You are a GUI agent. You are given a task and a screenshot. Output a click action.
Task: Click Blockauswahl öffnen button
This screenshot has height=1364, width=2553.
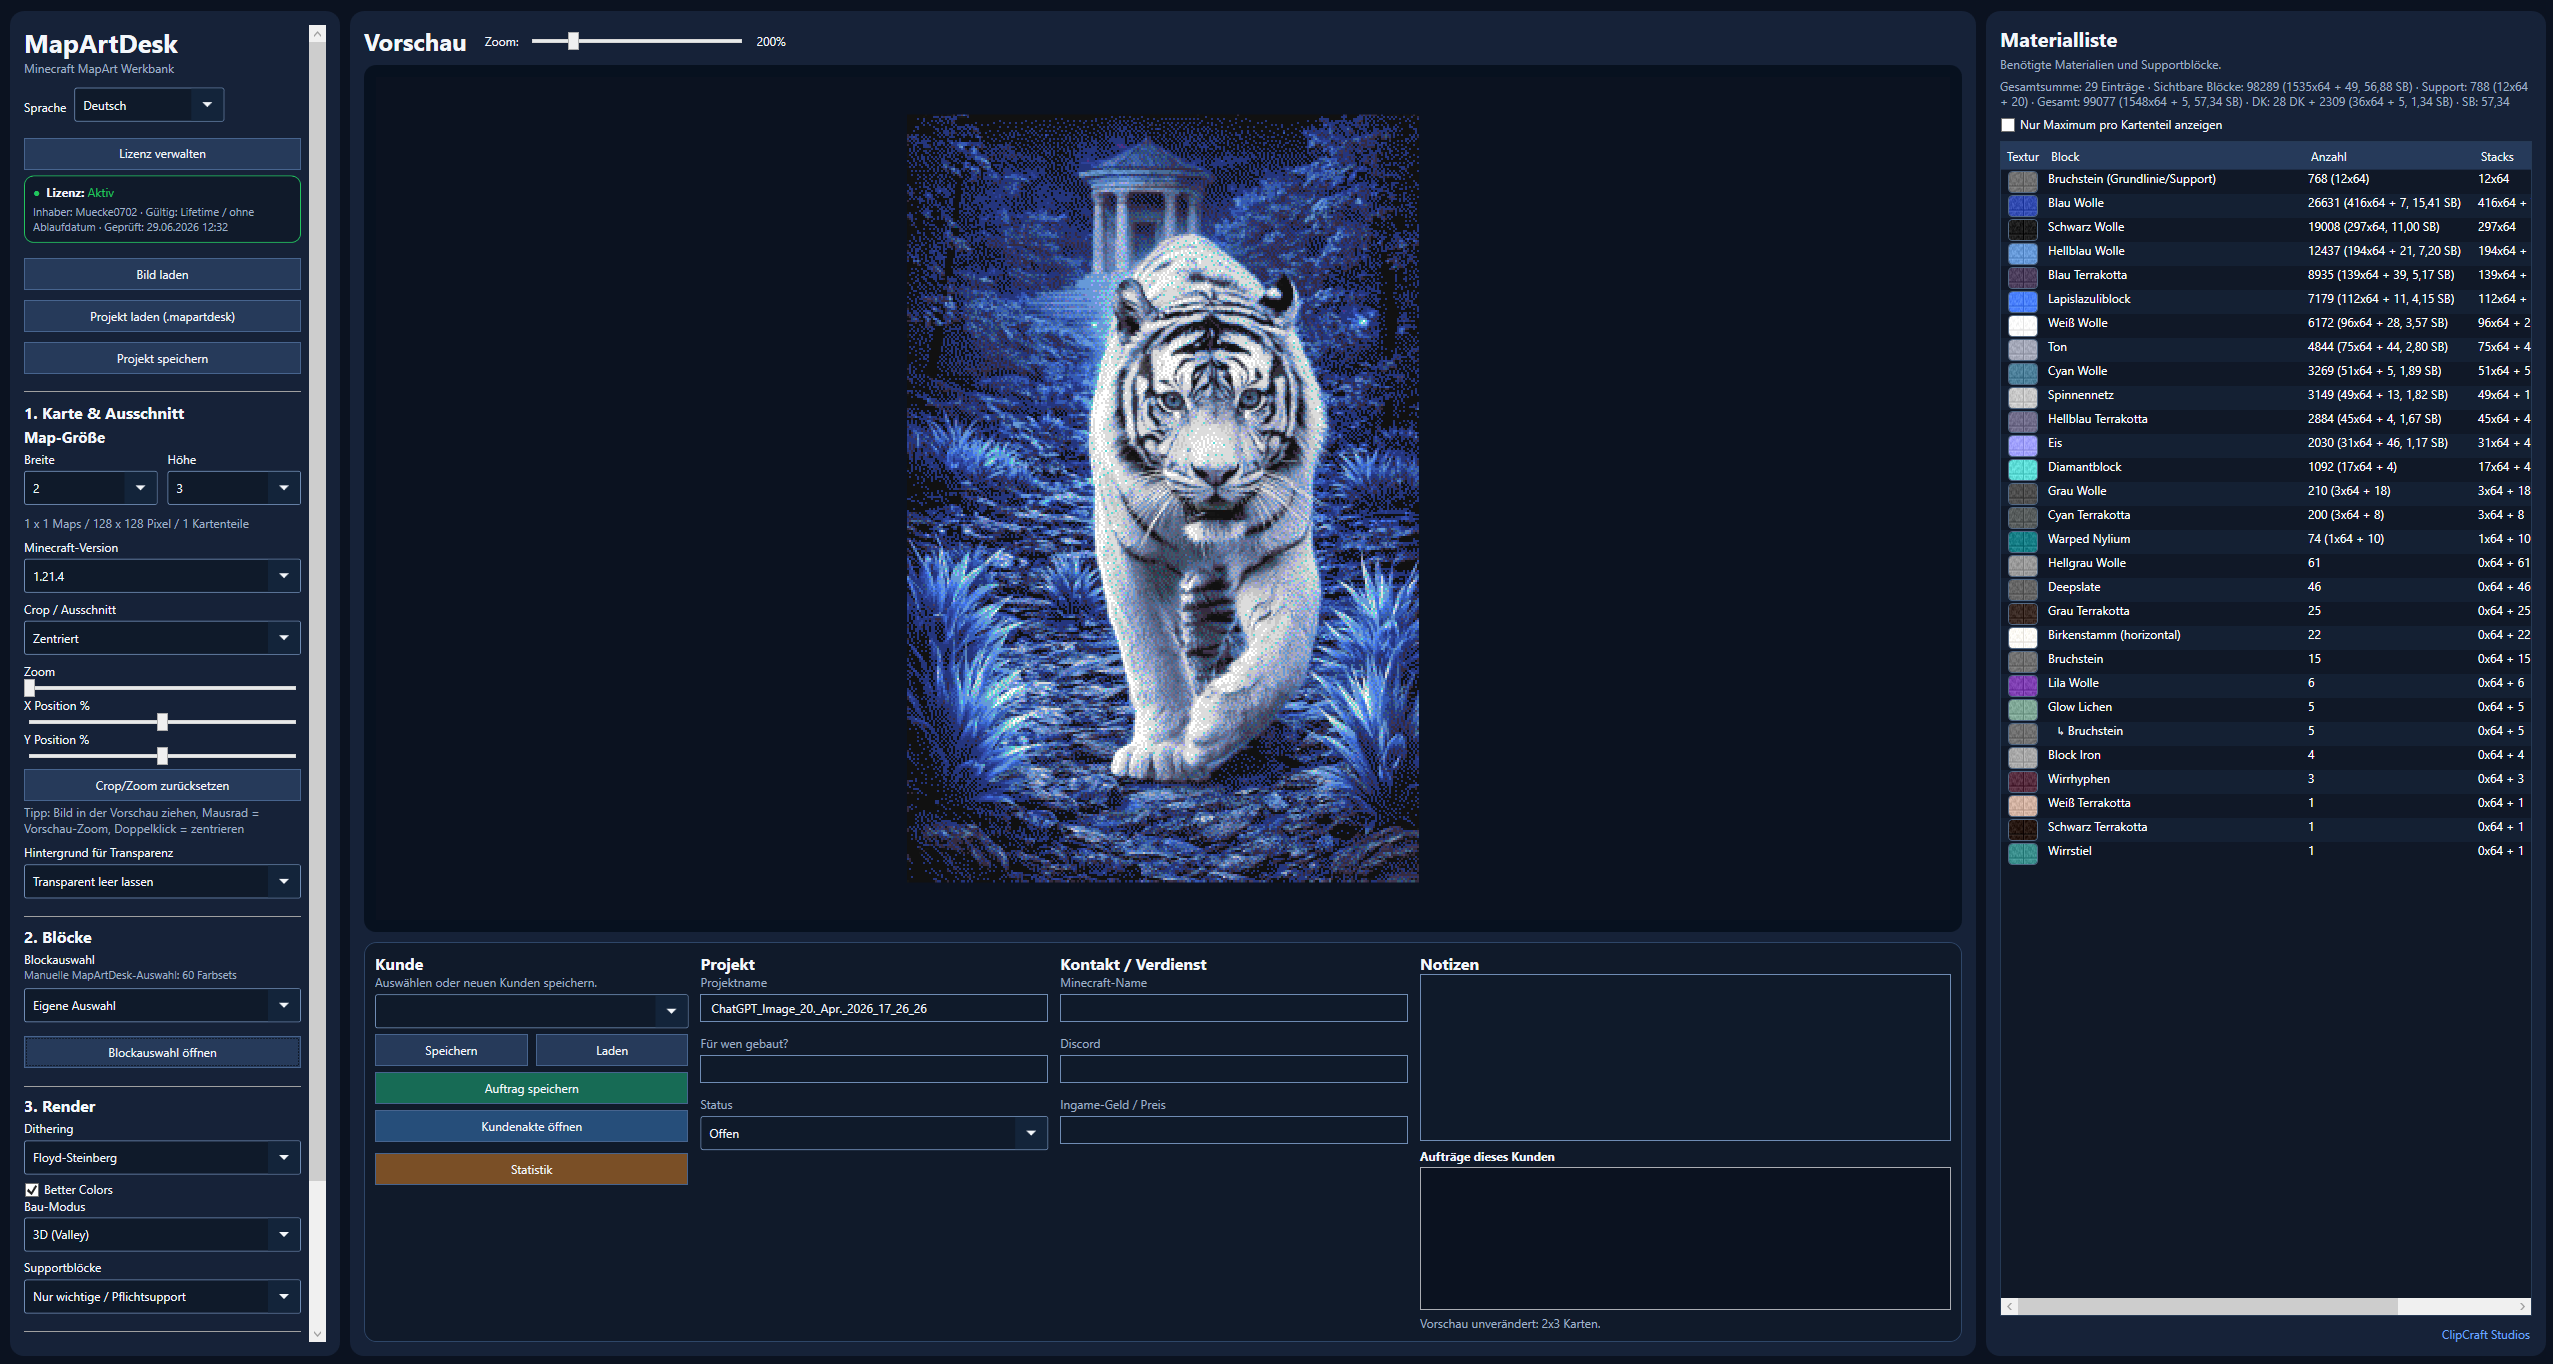pos(162,1053)
